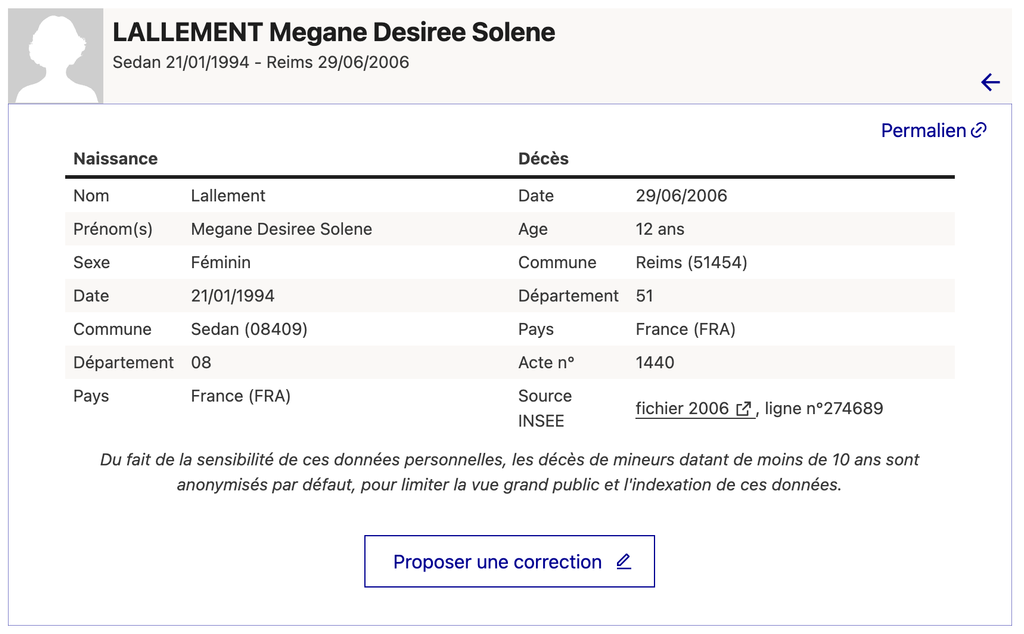The width and height of the screenshot is (1024, 634).
Task: Click the death date 29/06/2006 cell
Action: 681,196
